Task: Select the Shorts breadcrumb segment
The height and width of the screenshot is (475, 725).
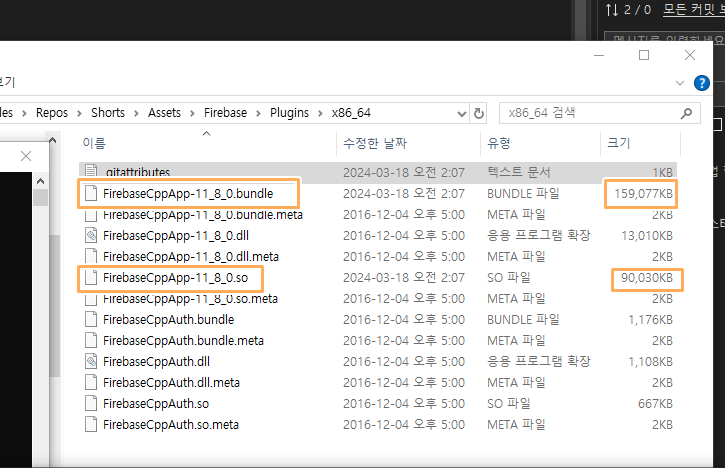Action: pos(108,113)
